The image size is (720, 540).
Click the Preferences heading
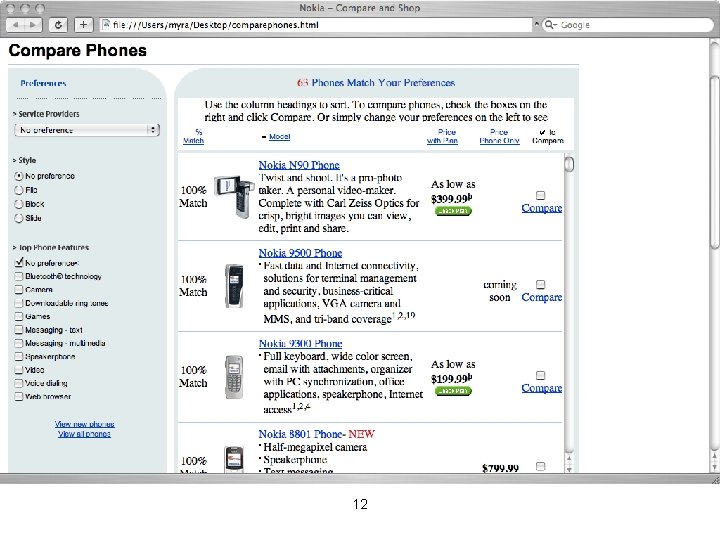[43, 83]
